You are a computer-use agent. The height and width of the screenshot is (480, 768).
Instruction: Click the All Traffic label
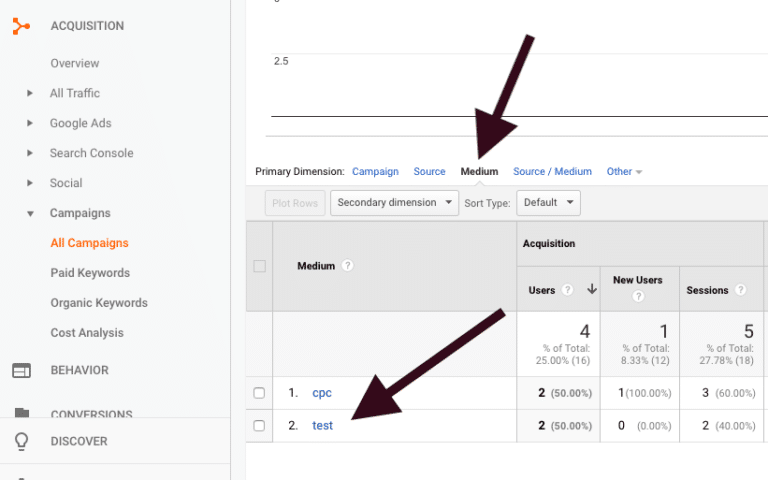point(74,93)
